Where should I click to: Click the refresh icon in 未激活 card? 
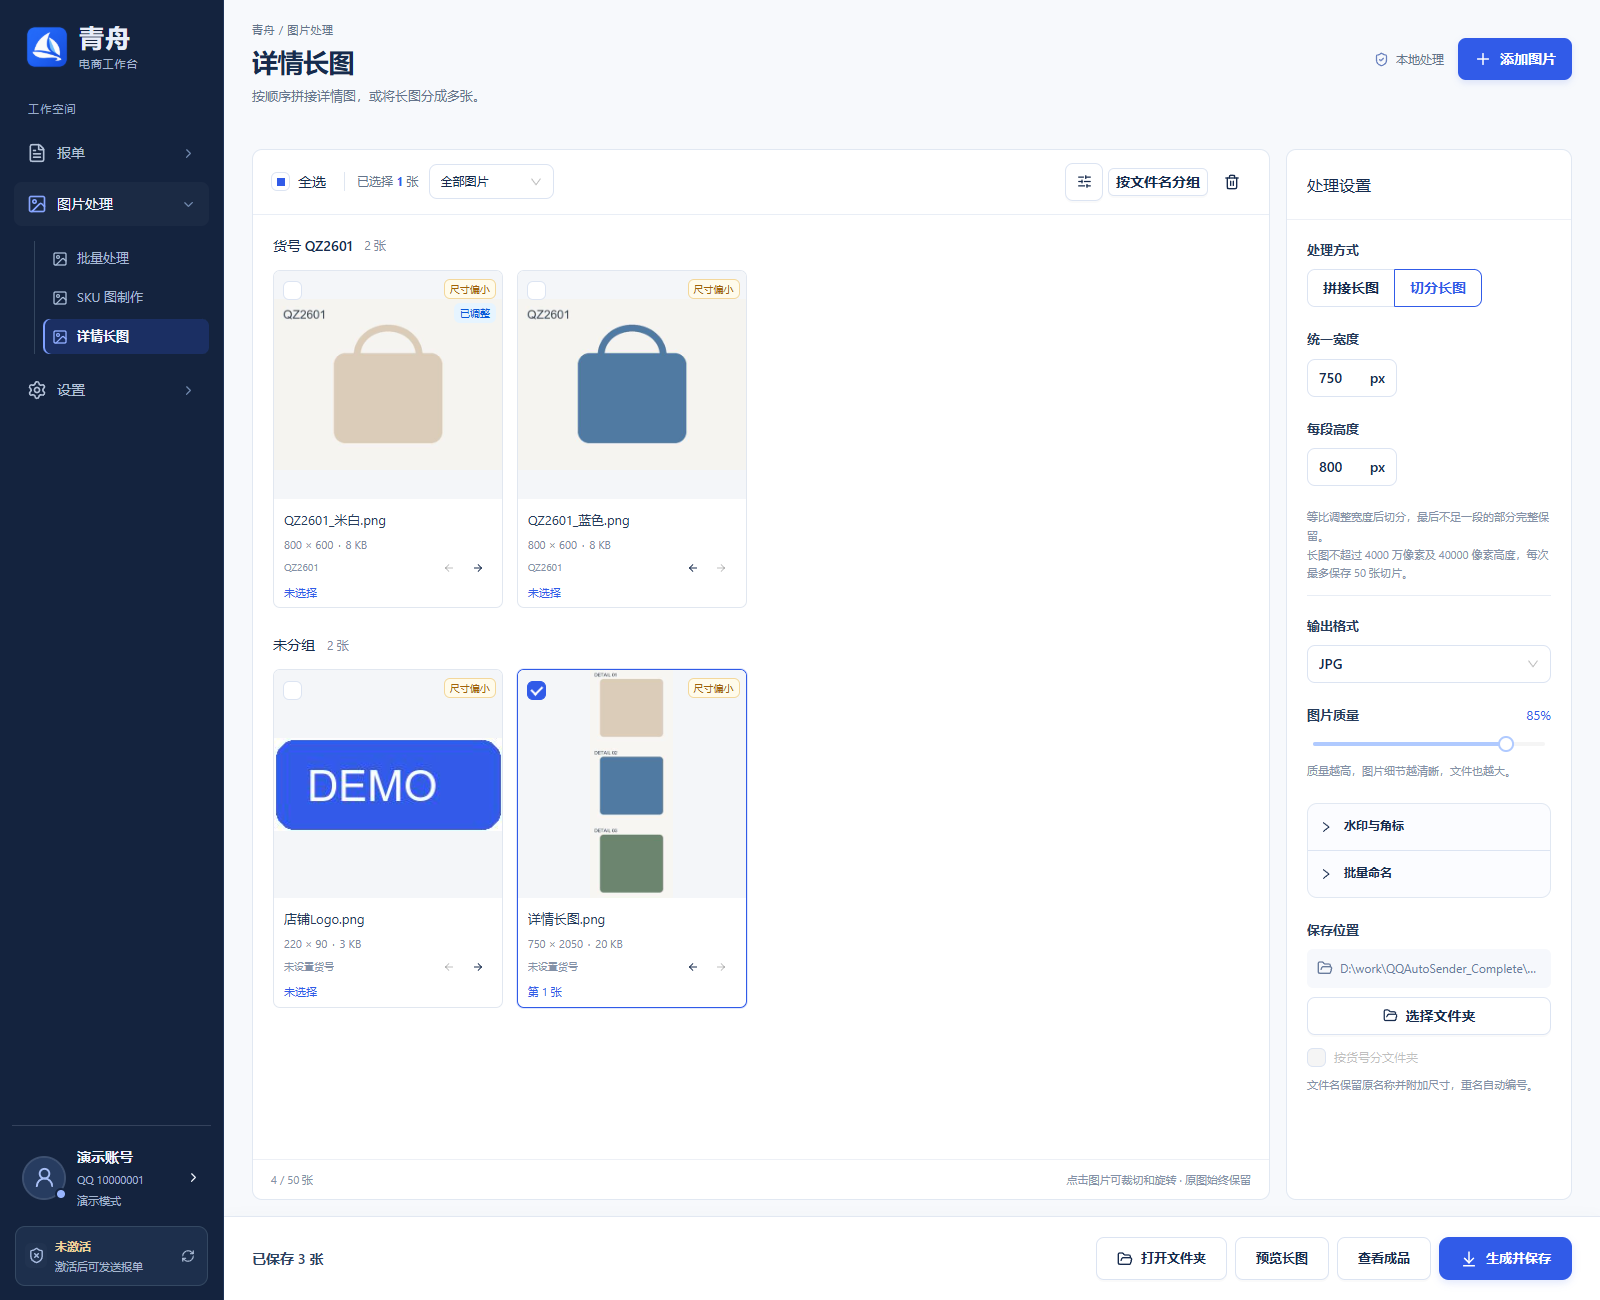188,1256
